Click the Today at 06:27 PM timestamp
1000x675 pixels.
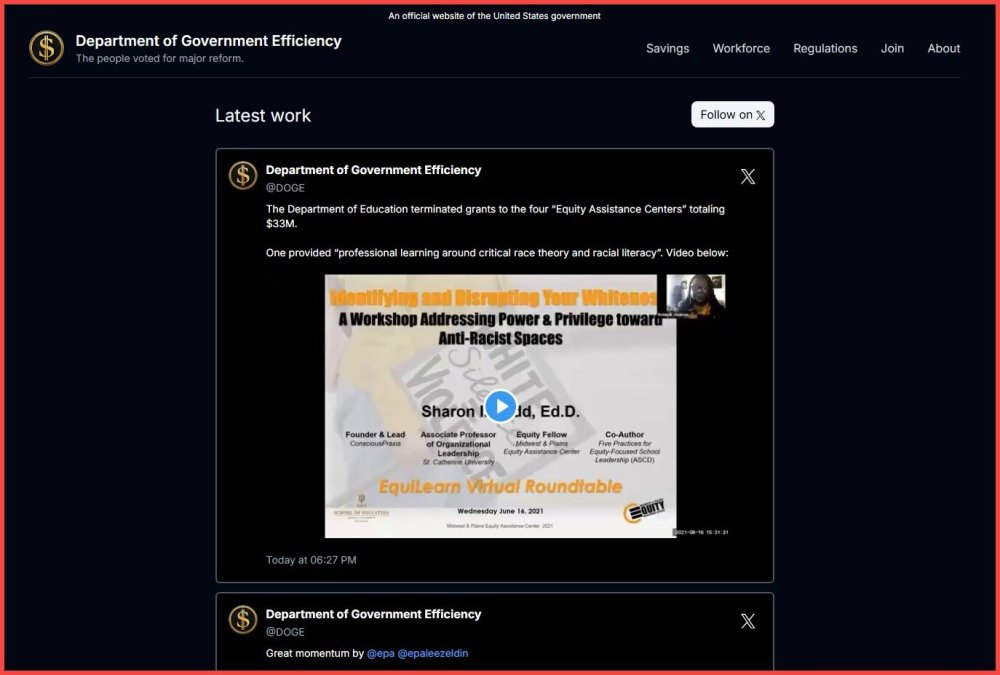(x=311, y=560)
